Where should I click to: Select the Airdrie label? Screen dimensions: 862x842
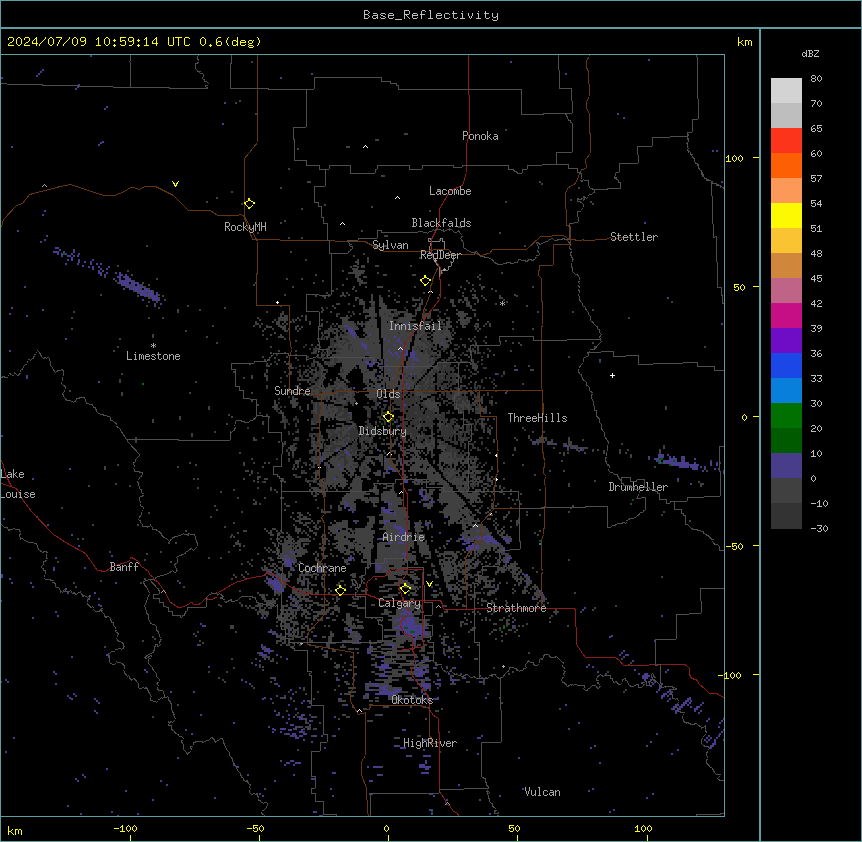pos(403,537)
